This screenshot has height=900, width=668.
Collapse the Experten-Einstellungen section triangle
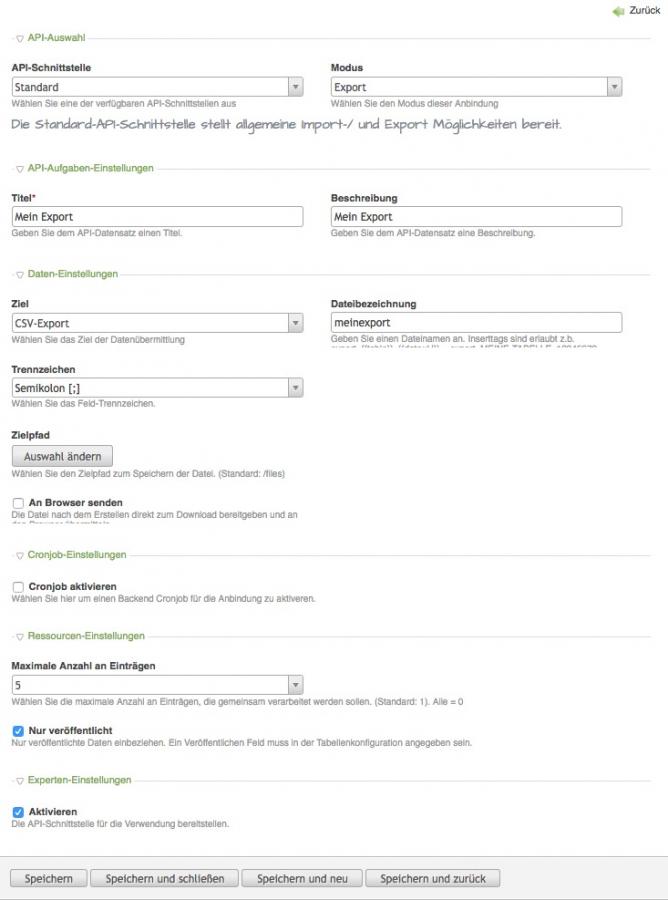coord(20,781)
